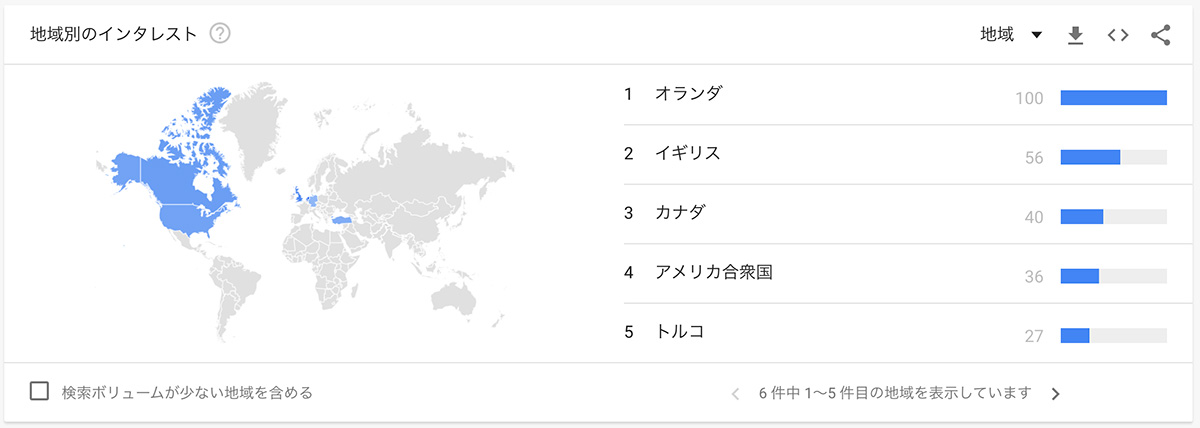This screenshot has width=1200, height=428.
Task: Open the embed code icon
Action: [x=1118, y=35]
